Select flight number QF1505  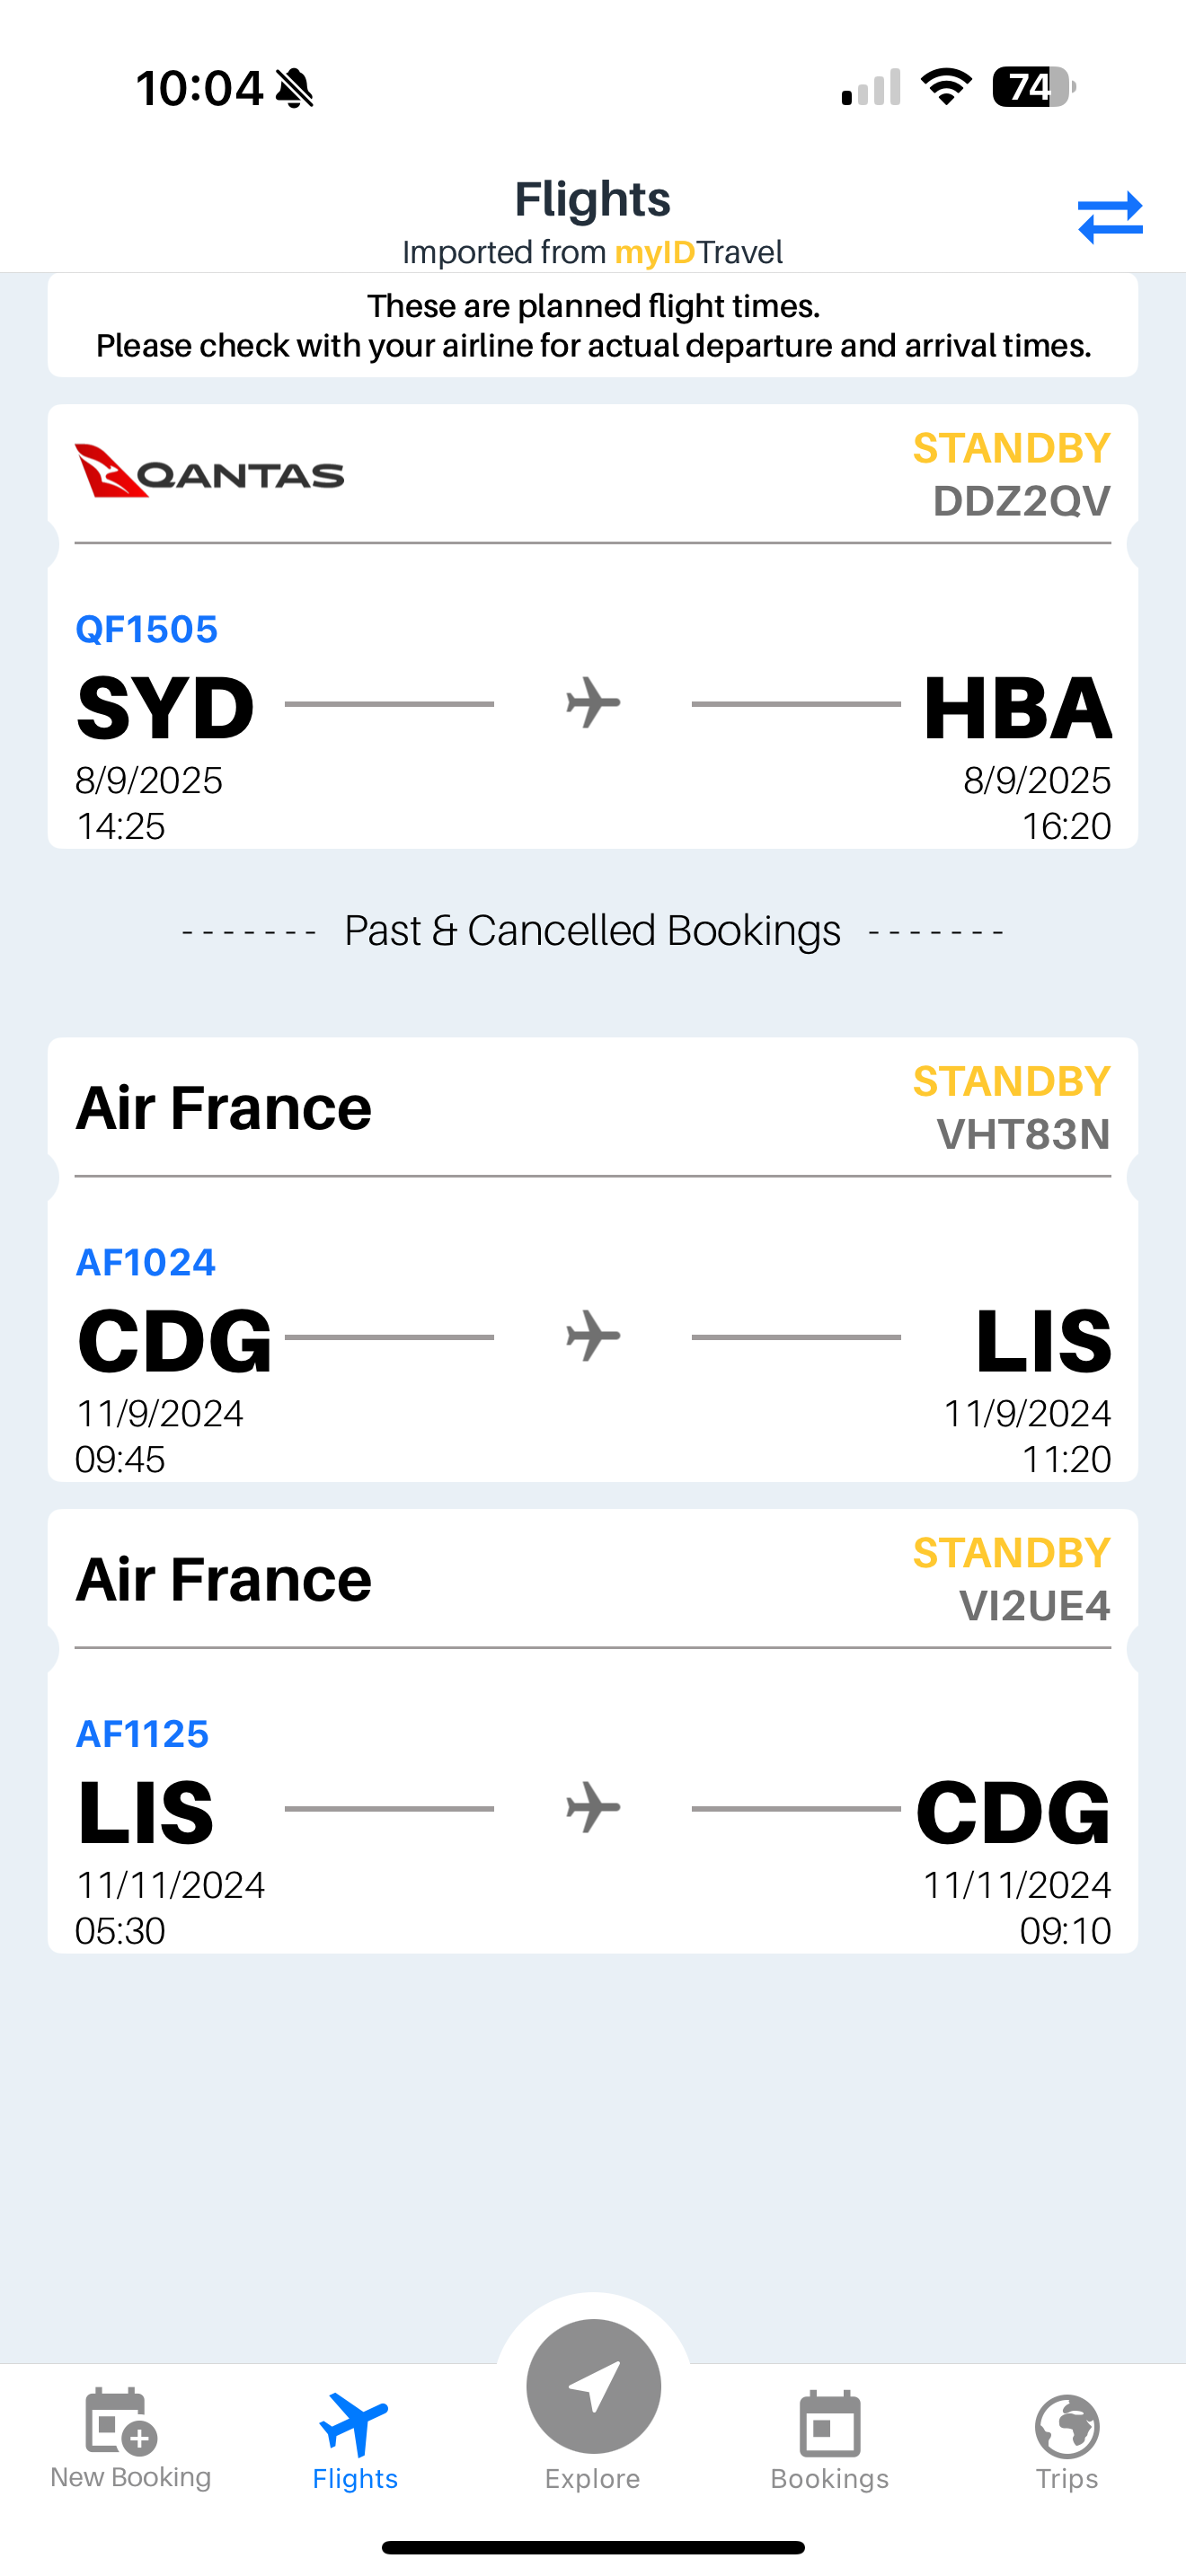click(x=147, y=629)
